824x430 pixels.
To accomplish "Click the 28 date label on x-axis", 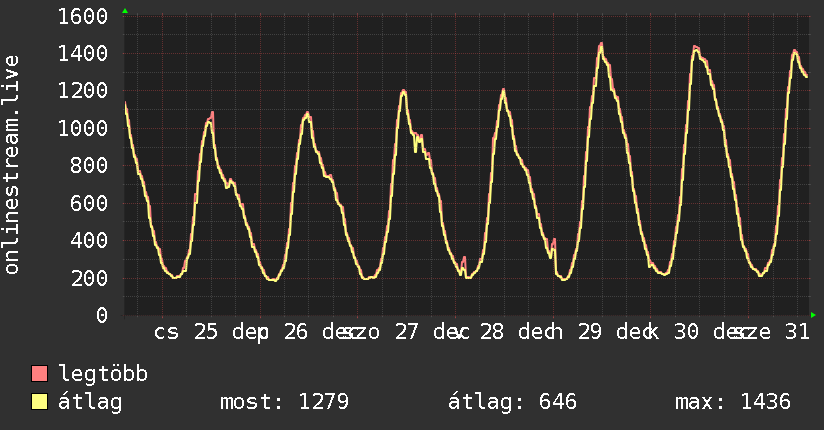I will click(x=492, y=332).
